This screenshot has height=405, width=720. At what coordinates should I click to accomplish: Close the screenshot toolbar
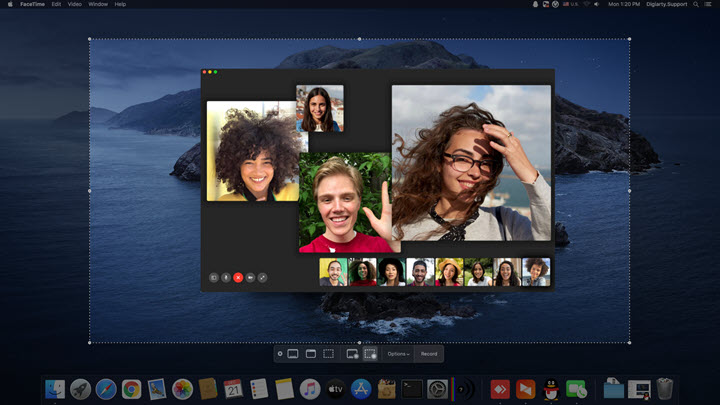tap(280, 354)
